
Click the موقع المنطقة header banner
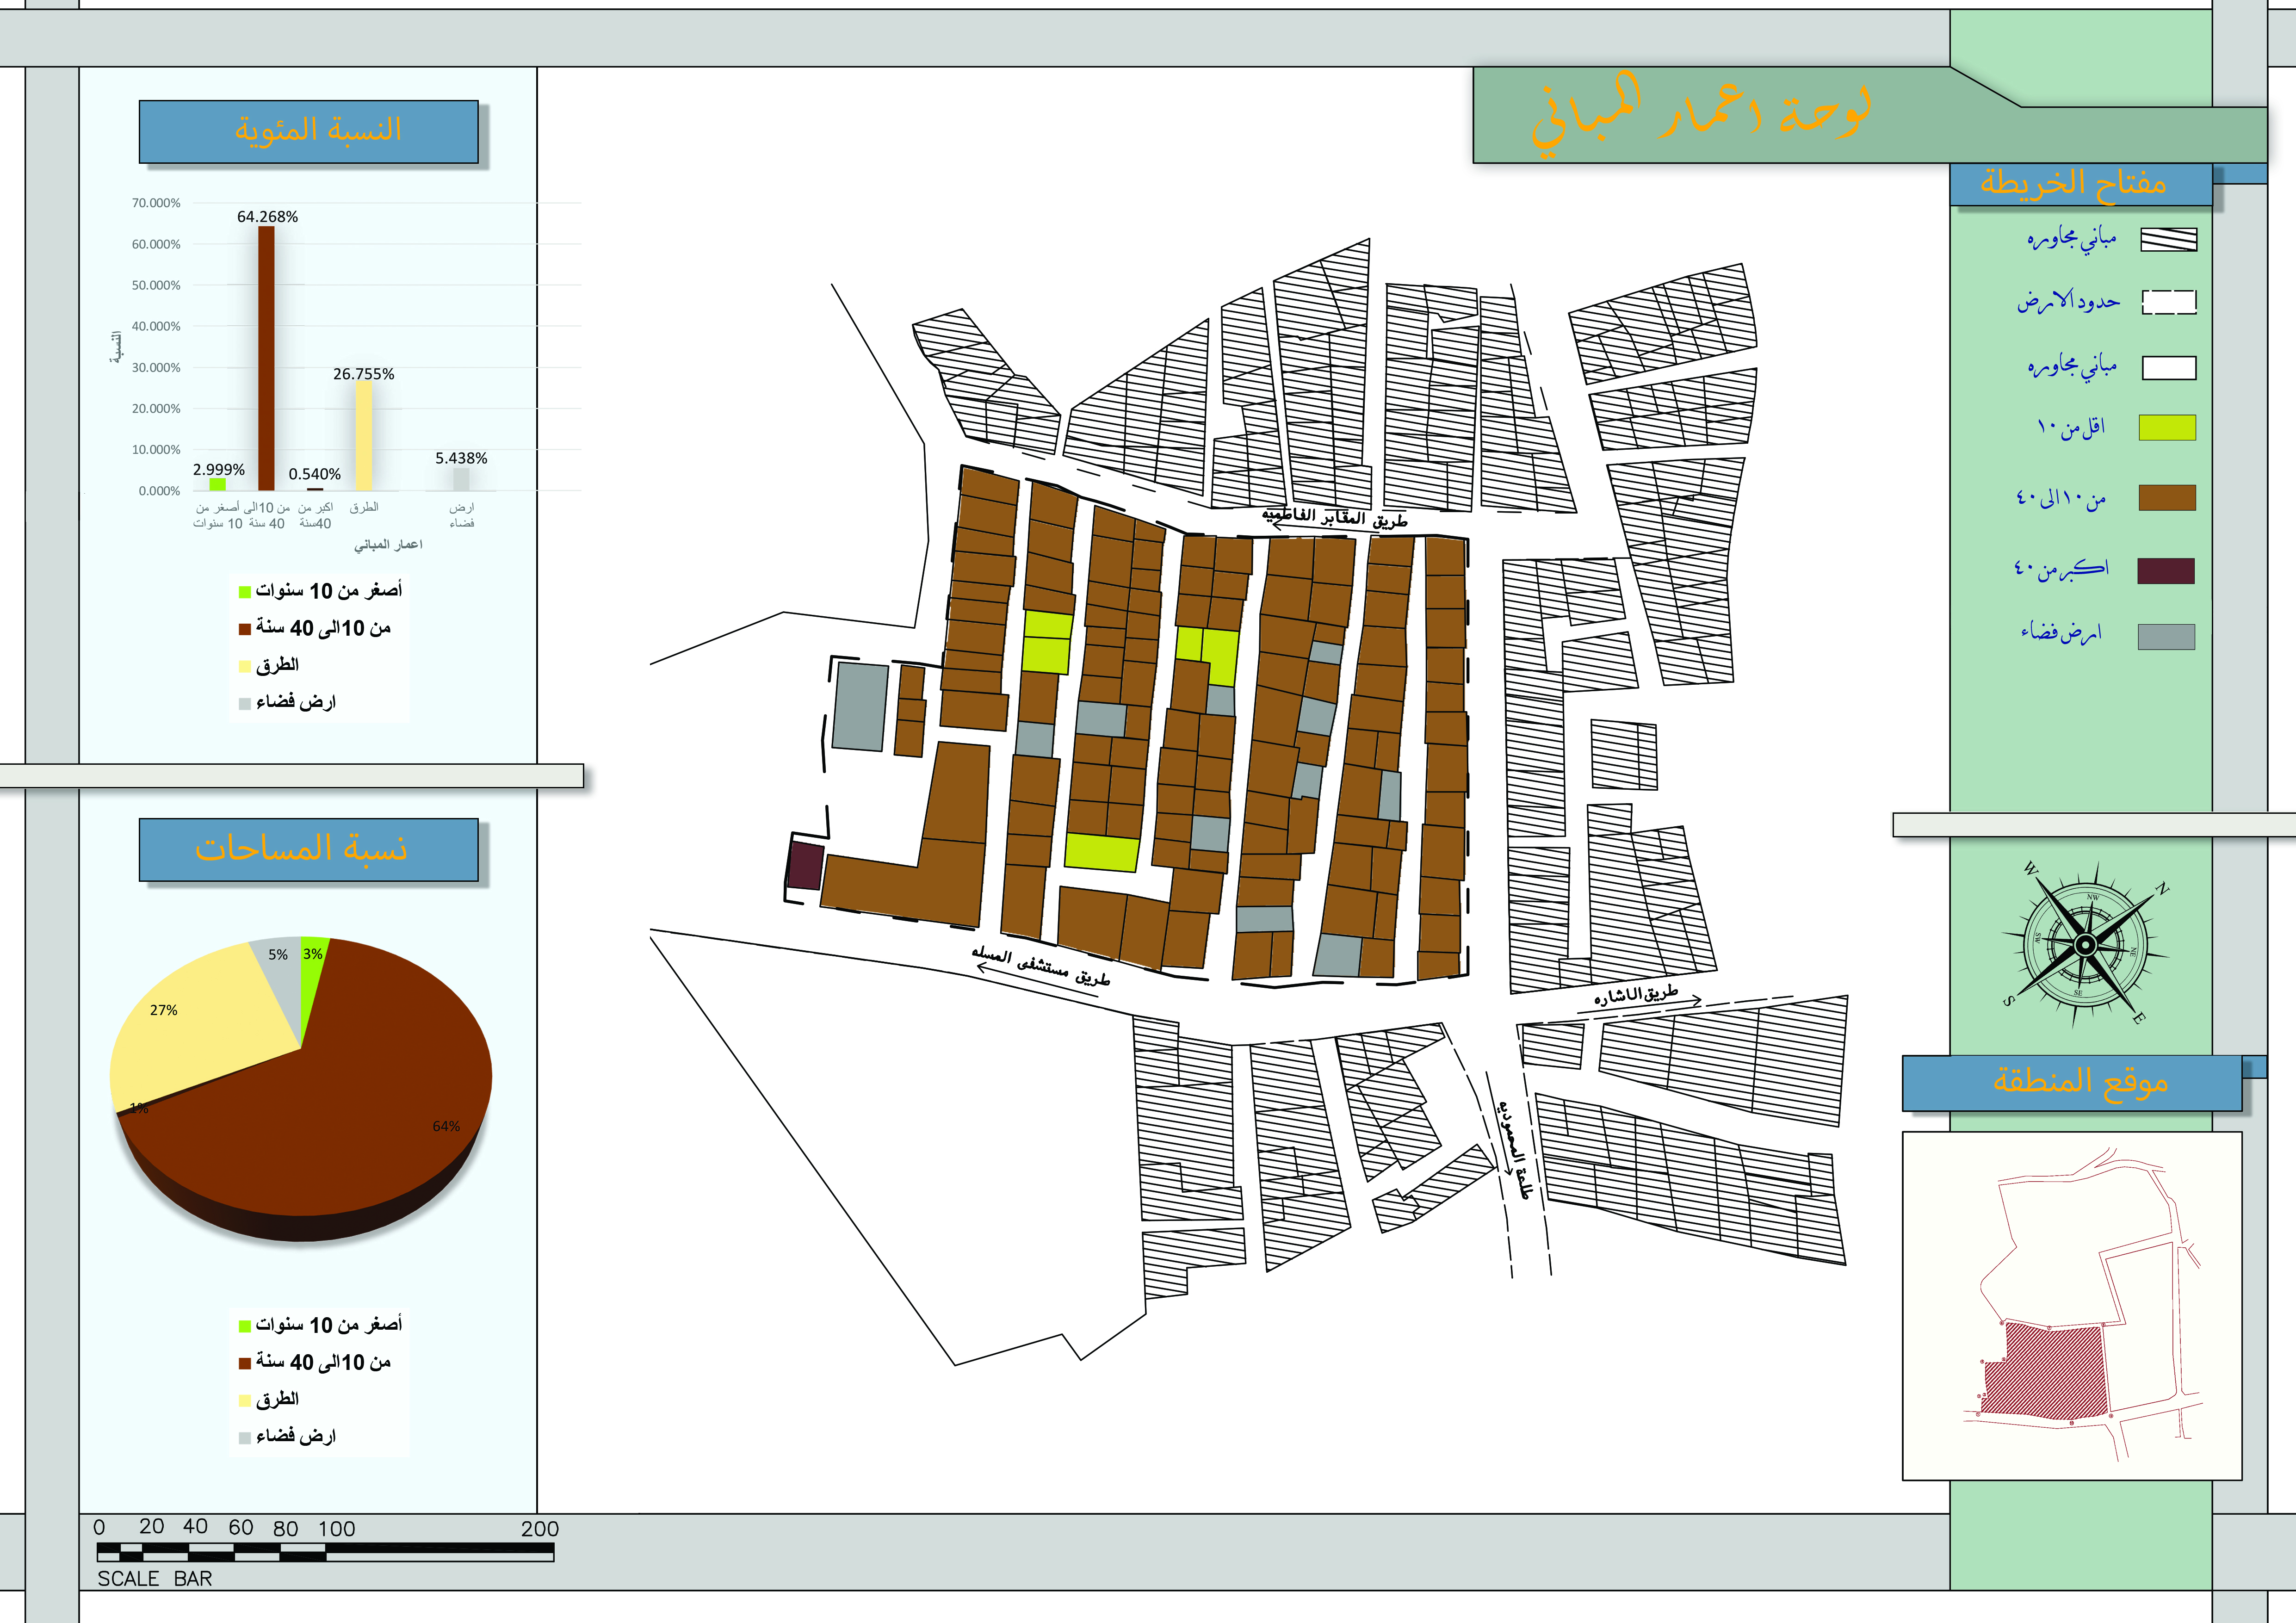pos(2072,1082)
